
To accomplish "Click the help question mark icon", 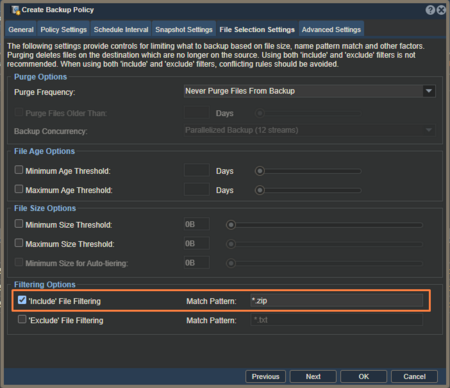I will tap(430, 10).
